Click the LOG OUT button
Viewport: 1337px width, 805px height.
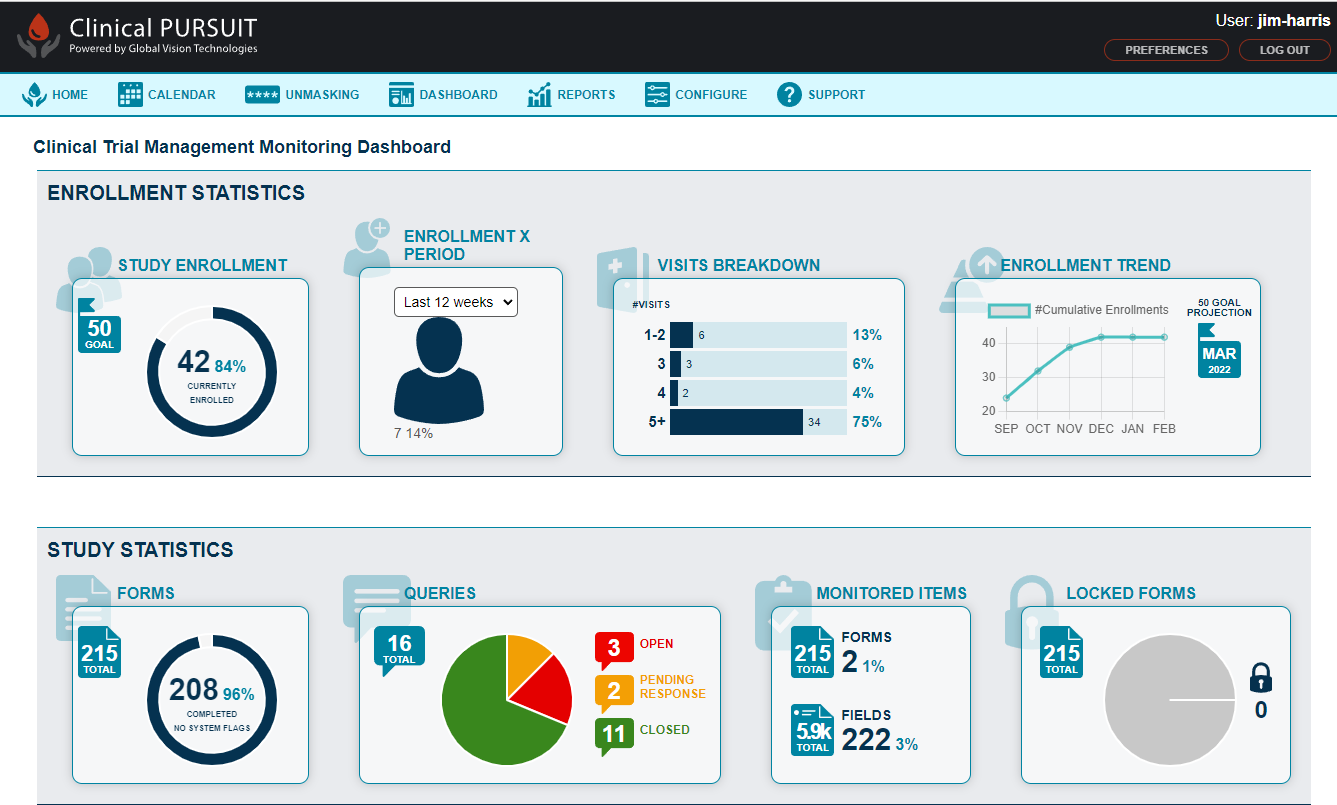point(1284,49)
